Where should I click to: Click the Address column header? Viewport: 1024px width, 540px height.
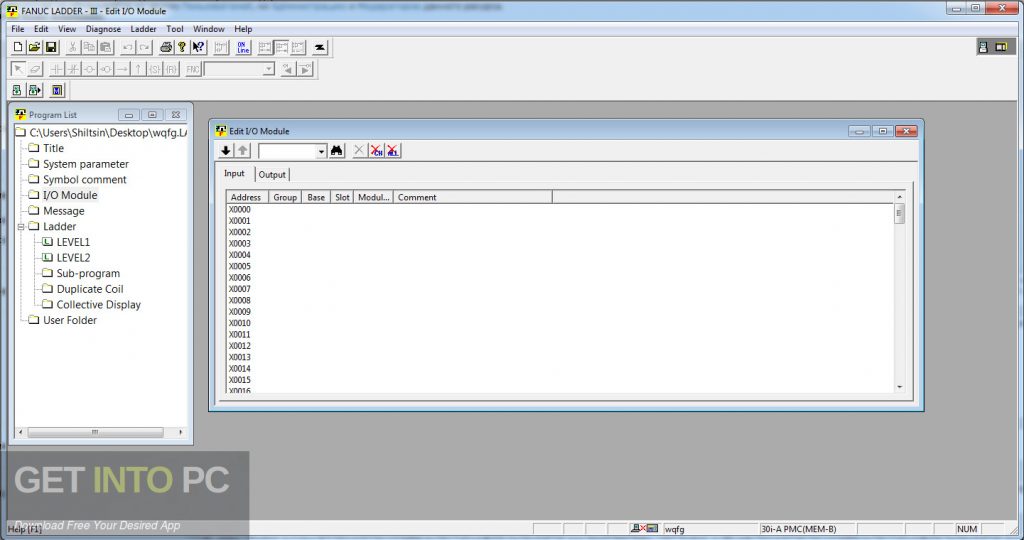(247, 197)
